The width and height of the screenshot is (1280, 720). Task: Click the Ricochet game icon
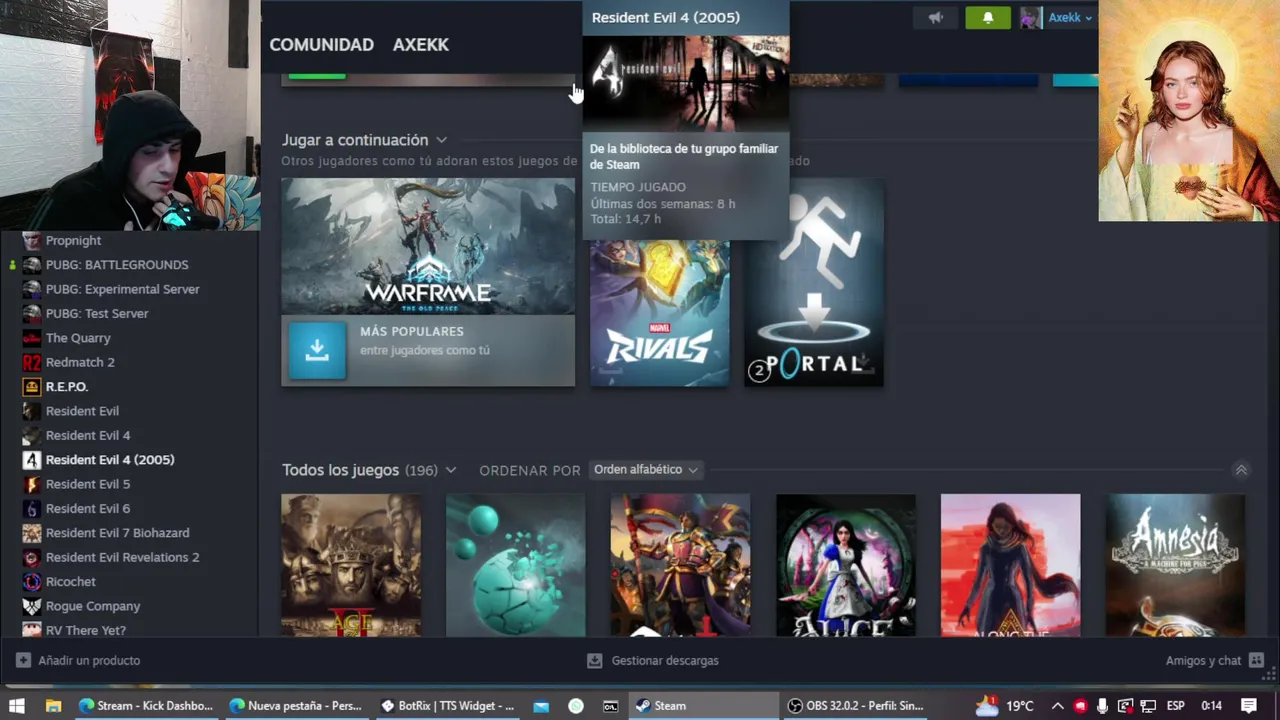pos(32,582)
